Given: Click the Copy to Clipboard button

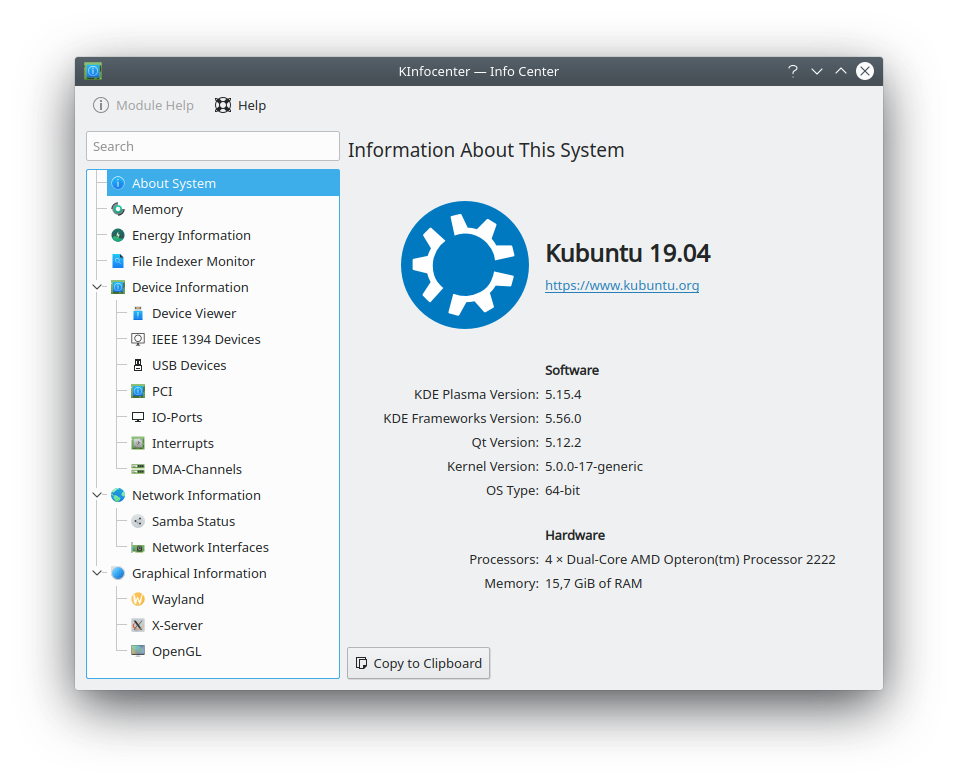Looking at the screenshot, I should 419,663.
